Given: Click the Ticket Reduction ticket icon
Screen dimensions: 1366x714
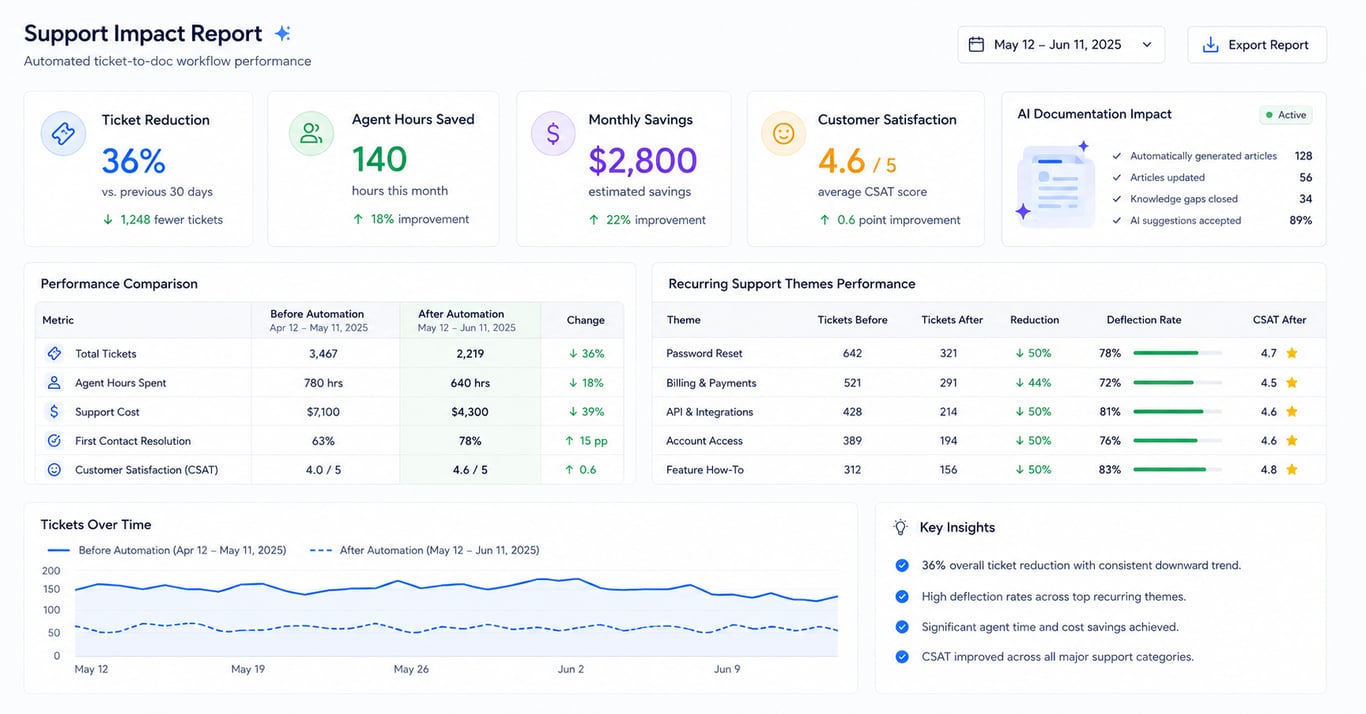Looking at the screenshot, I should click(63, 133).
